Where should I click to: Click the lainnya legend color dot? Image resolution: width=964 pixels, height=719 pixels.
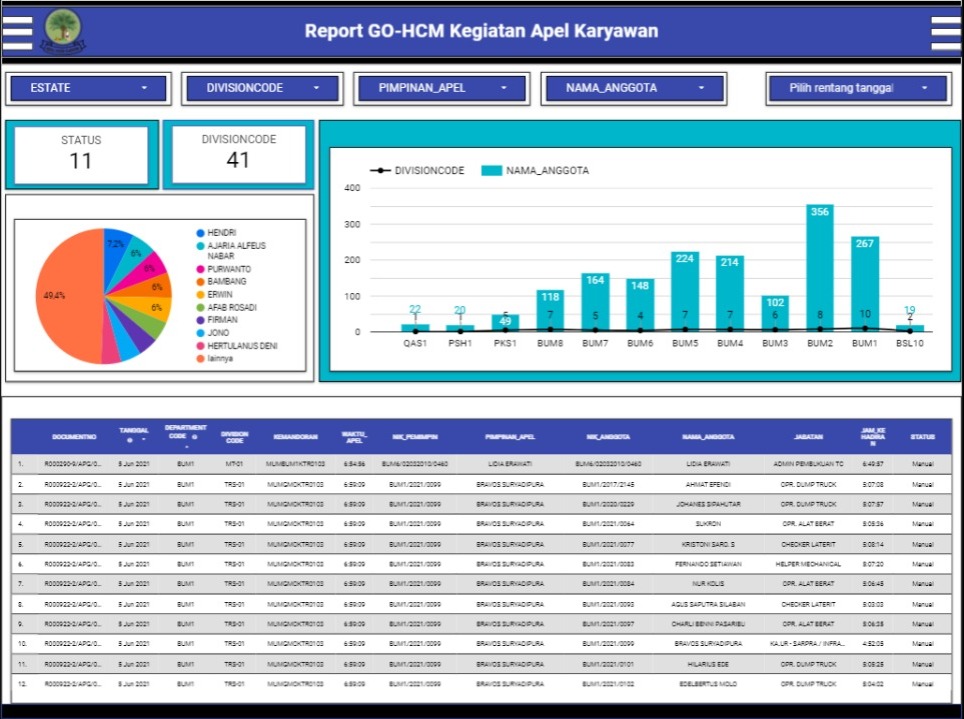pyautogui.click(x=201, y=358)
